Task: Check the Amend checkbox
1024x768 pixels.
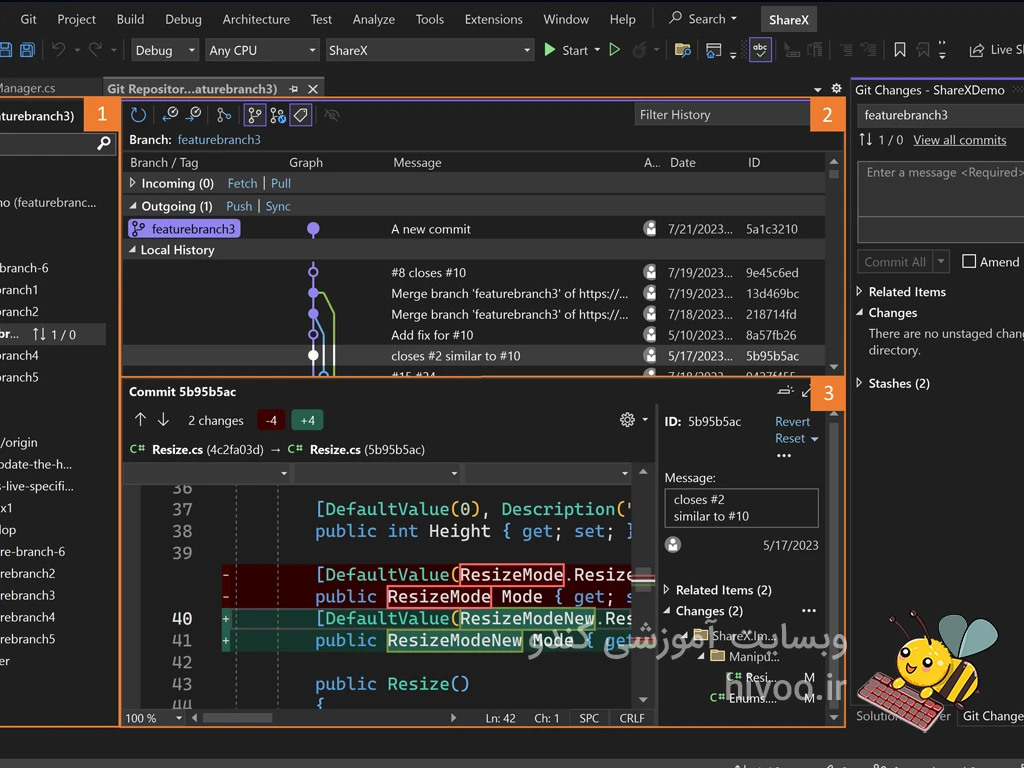Action: [969, 261]
